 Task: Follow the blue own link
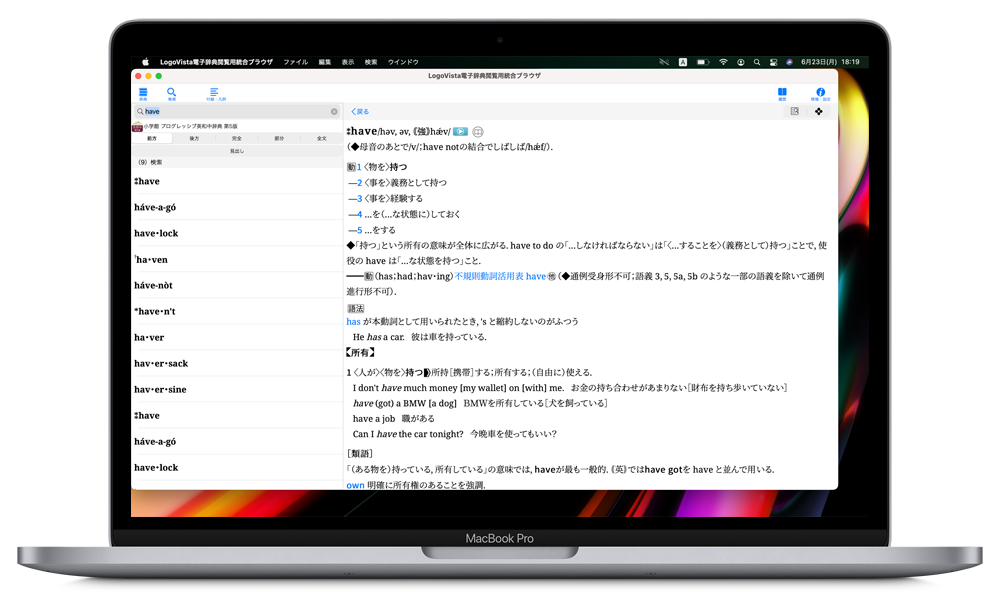[x=355, y=485]
